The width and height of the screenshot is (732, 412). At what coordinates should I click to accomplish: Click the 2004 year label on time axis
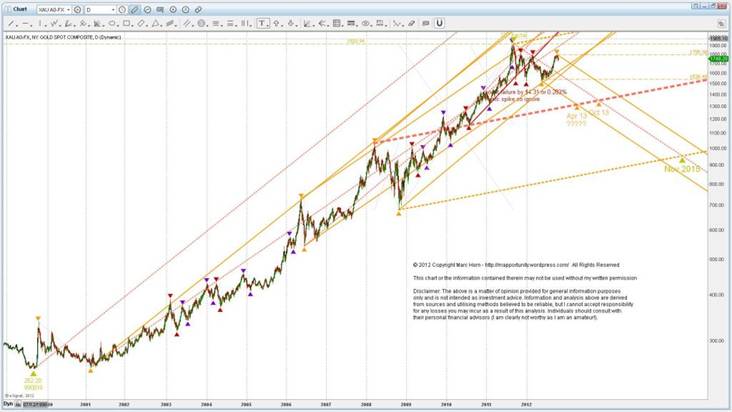[x=206, y=405]
